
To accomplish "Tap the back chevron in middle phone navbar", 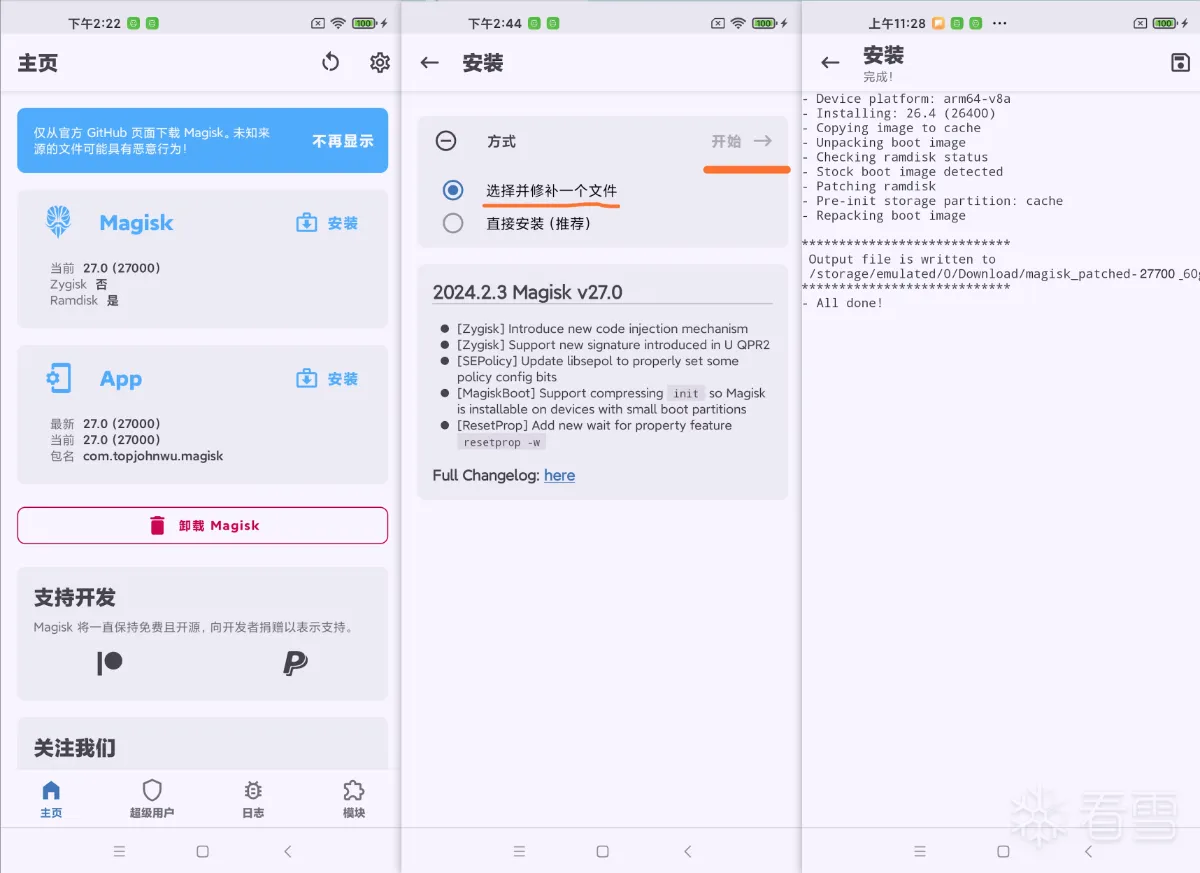I will click(x=688, y=851).
